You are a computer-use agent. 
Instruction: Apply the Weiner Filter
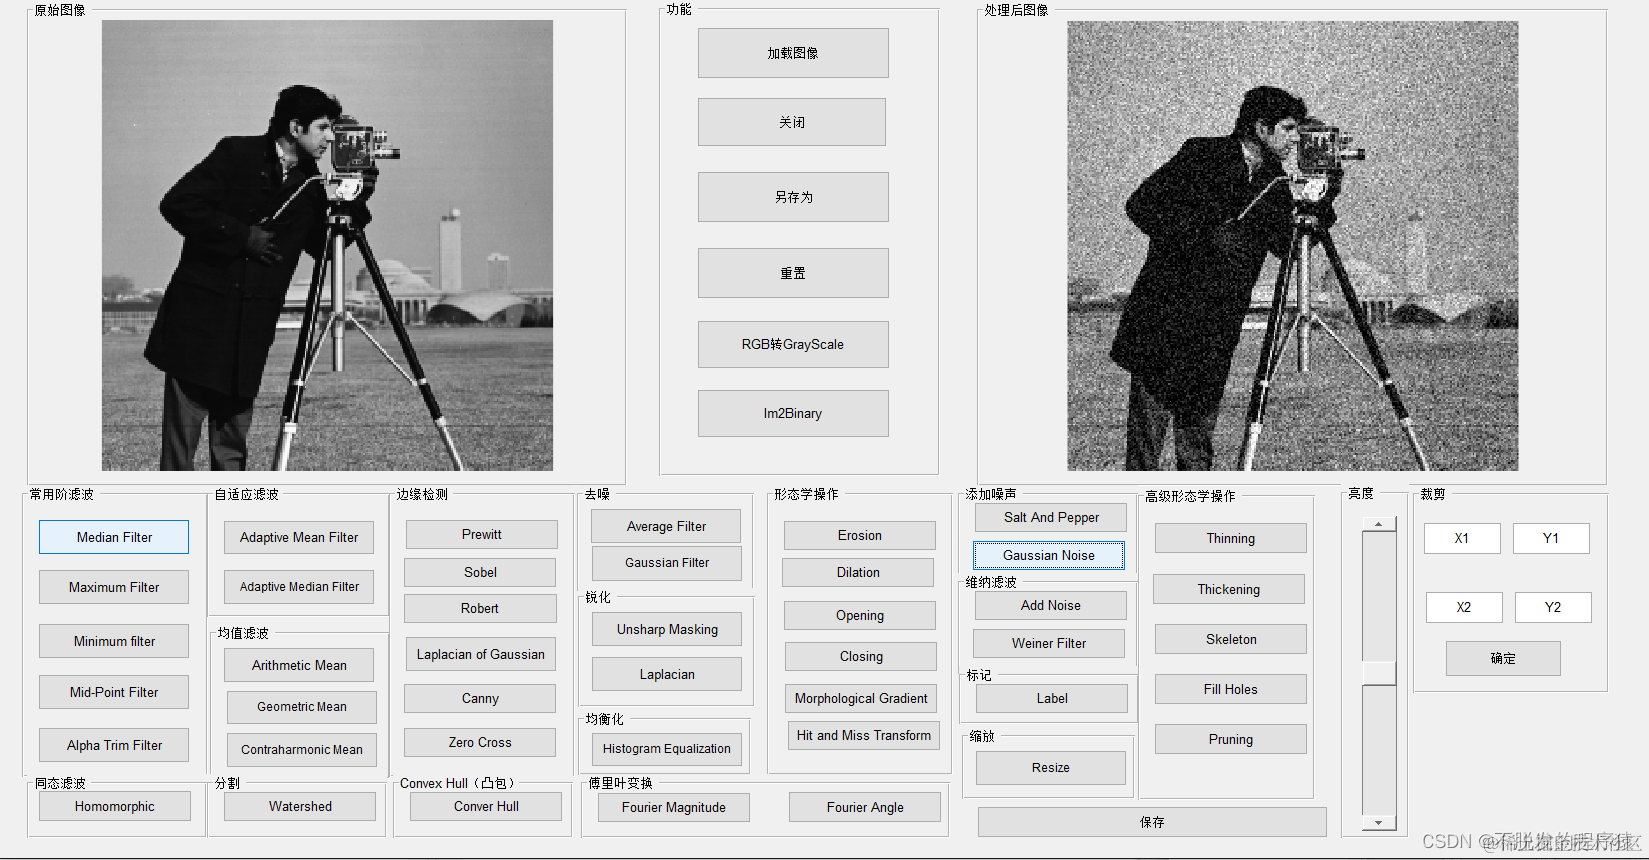(x=1049, y=643)
